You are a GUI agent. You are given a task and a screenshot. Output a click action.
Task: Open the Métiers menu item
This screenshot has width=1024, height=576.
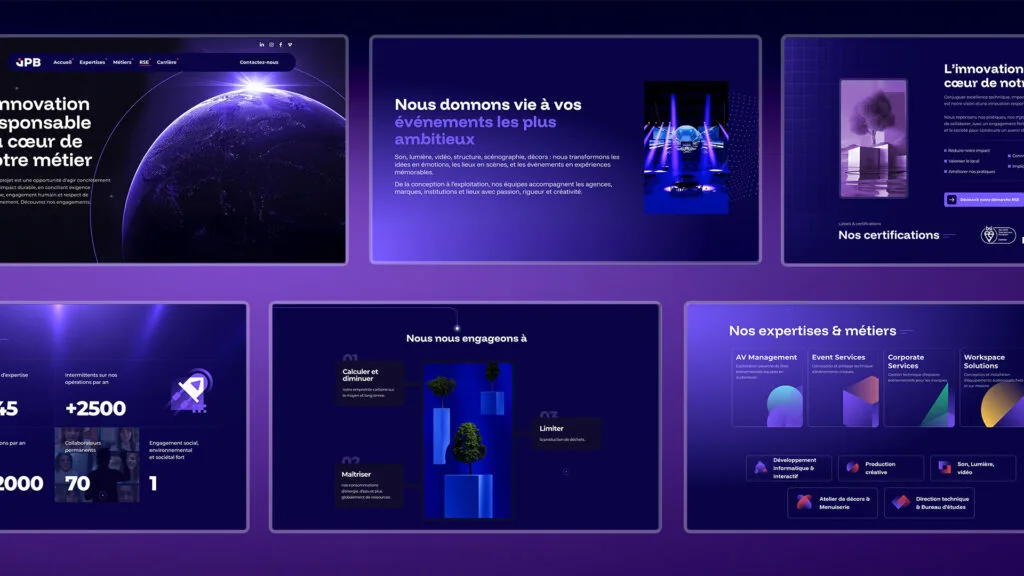(122, 62)
